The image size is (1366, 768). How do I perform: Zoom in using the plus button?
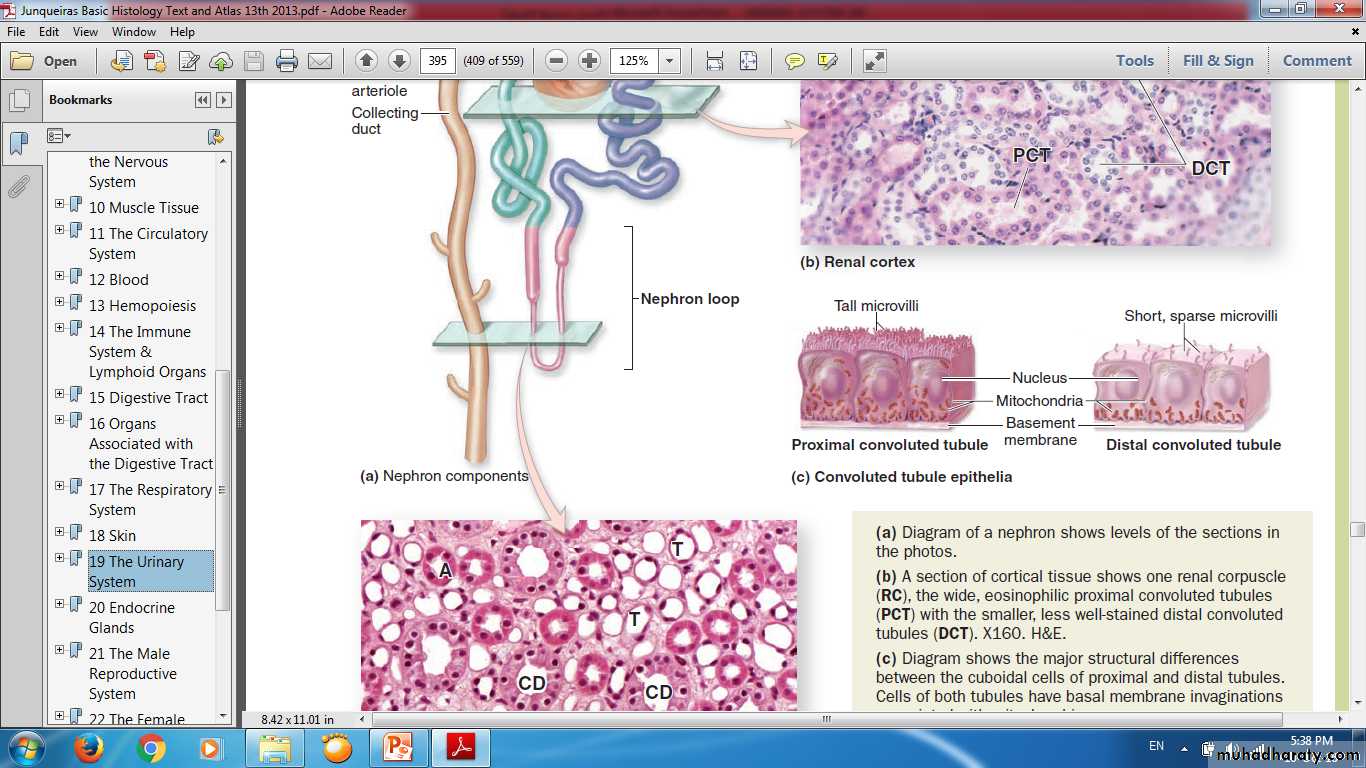[590, 61]
